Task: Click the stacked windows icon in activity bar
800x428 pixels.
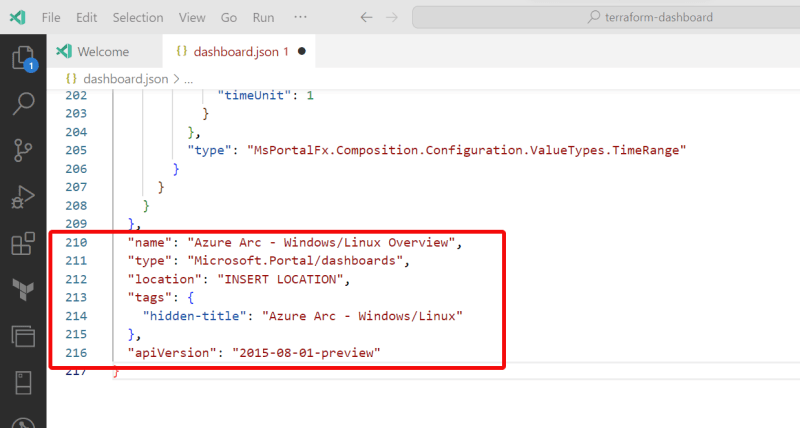Action: (x=23, y=336)
